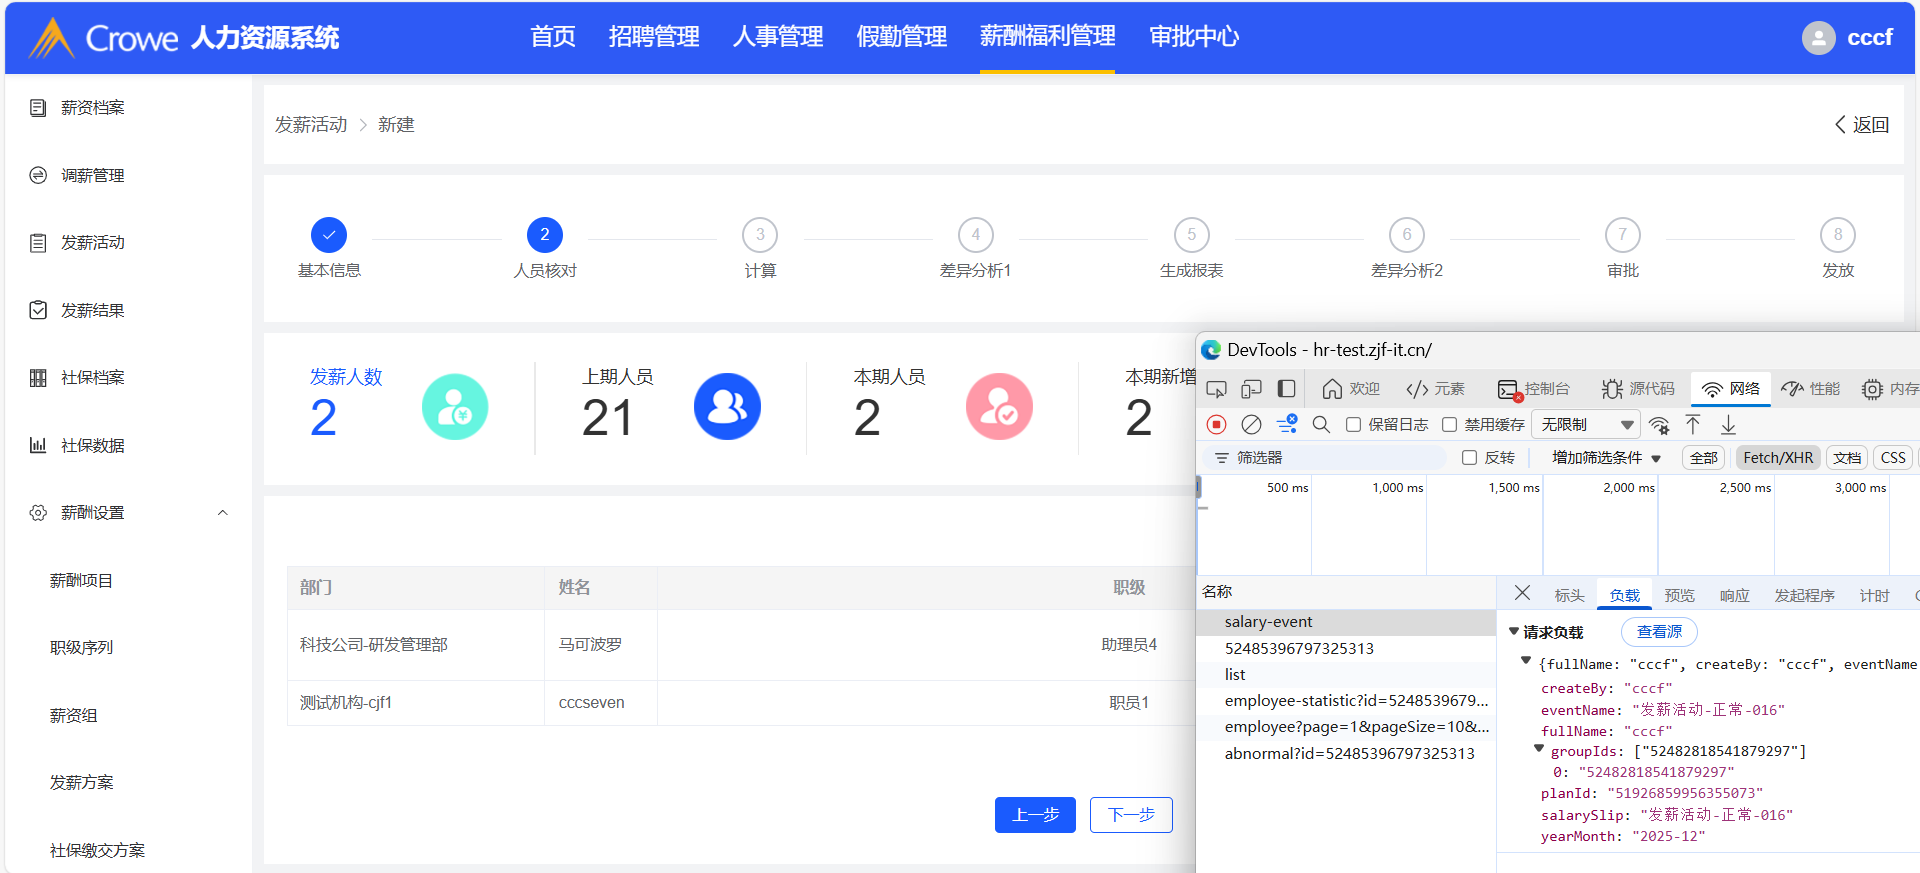Stop recording network log in DevTools
This screenshot has height=873, width=1920.
coord(1216,425)
